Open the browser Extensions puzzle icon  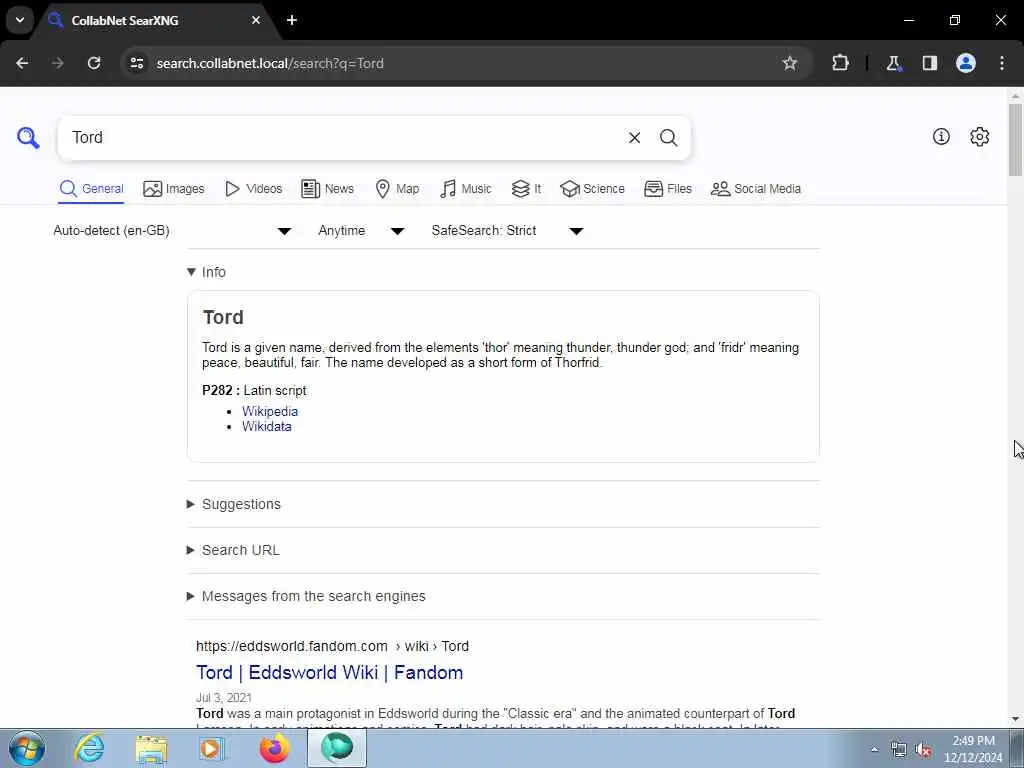[840, 63]
